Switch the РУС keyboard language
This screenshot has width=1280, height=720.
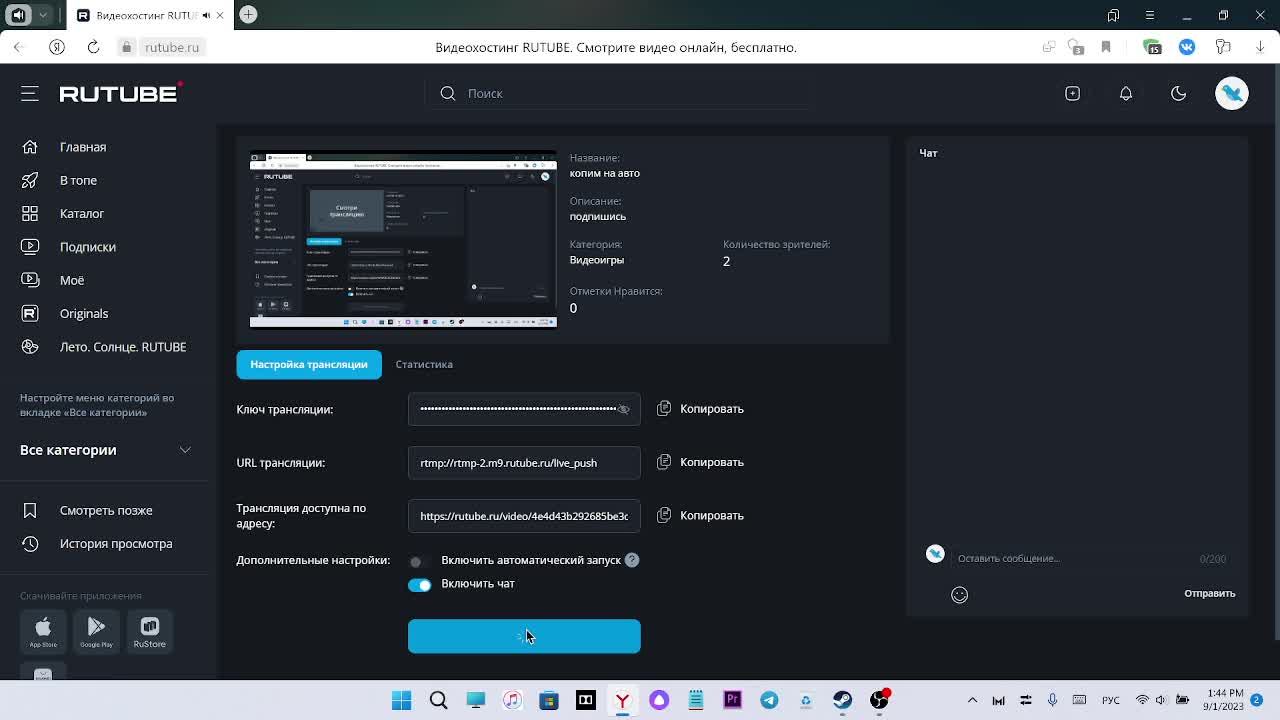[x=1110, y=700]
